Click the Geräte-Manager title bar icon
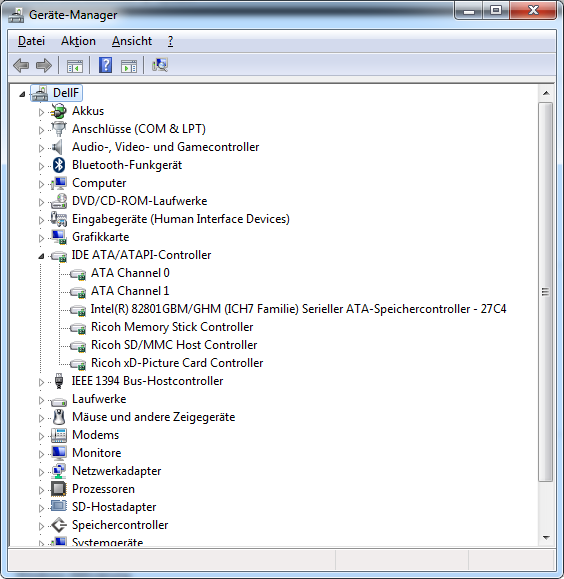The height and width of the screenshot is (579, 564). click(x=16, y=15)
